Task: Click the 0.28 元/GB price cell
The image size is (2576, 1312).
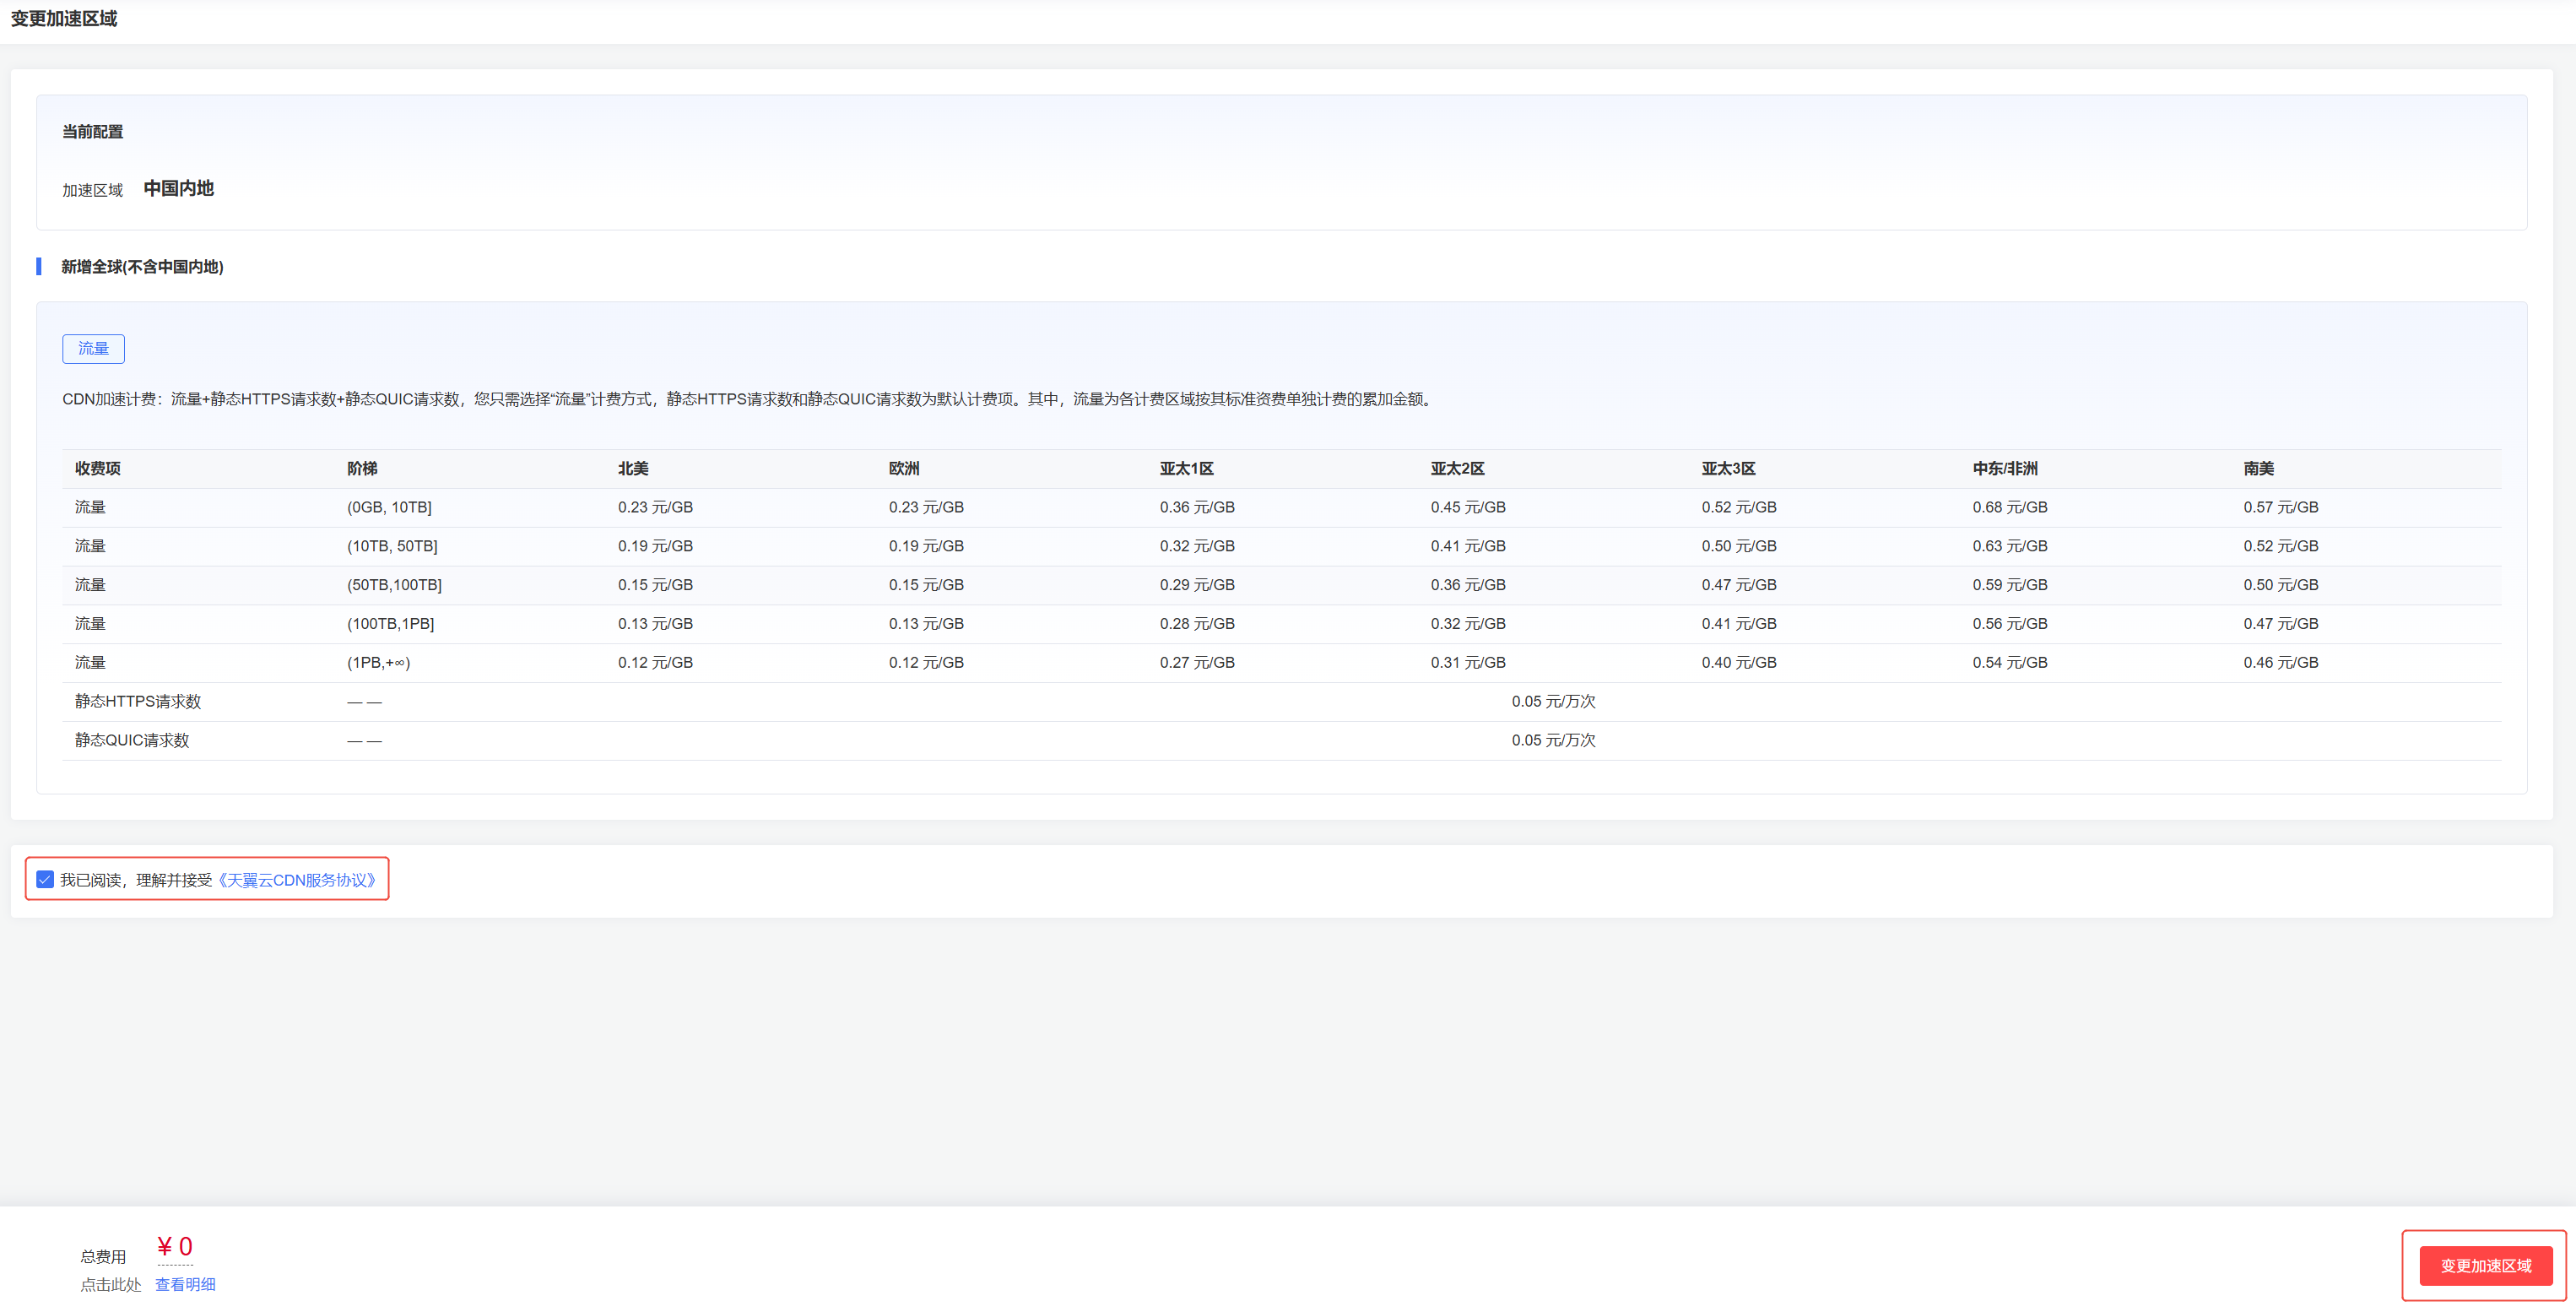Action: 1196,624
